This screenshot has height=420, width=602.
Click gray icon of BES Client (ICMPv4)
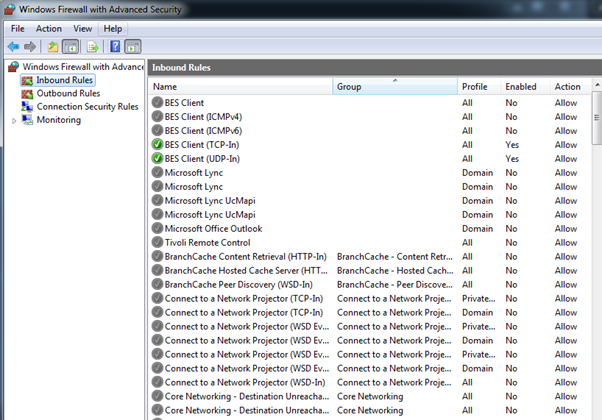click(x=157, y=116)
